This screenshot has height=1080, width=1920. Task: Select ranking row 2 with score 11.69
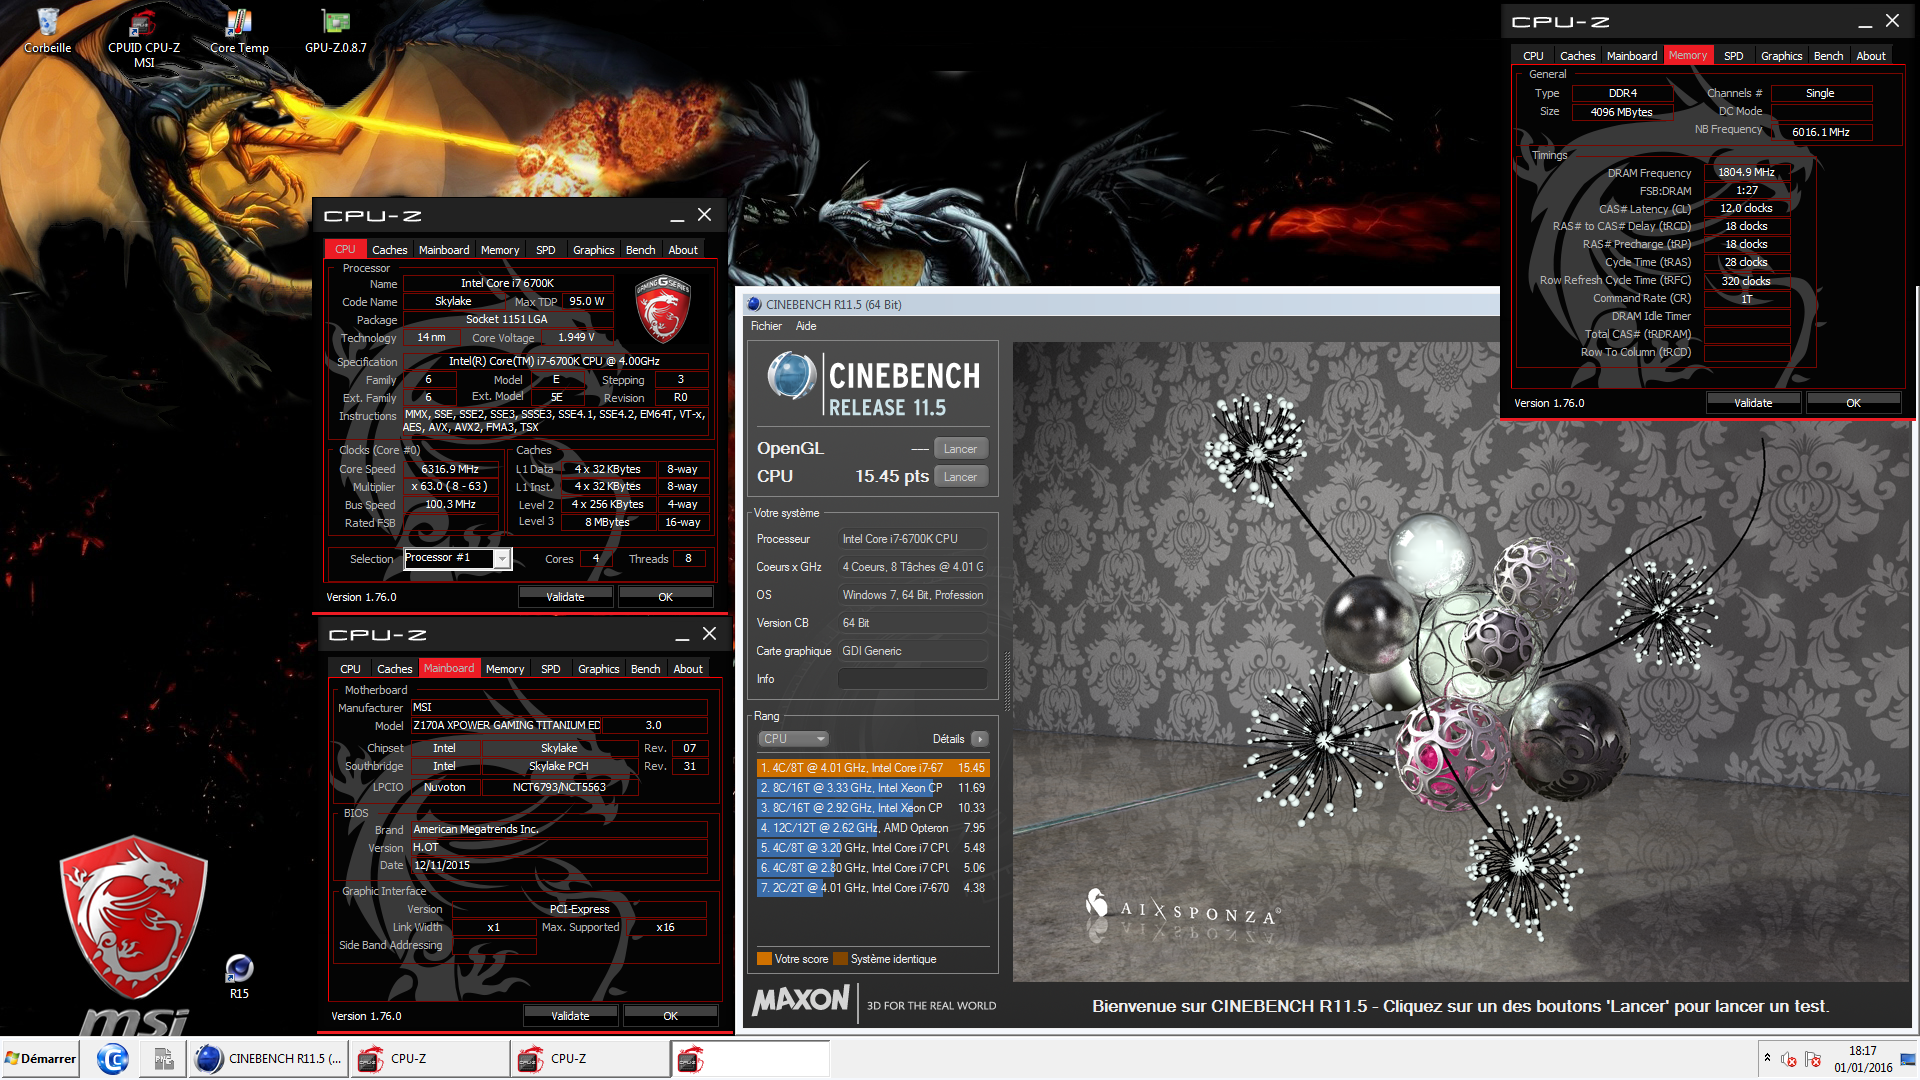click(873, 788)
